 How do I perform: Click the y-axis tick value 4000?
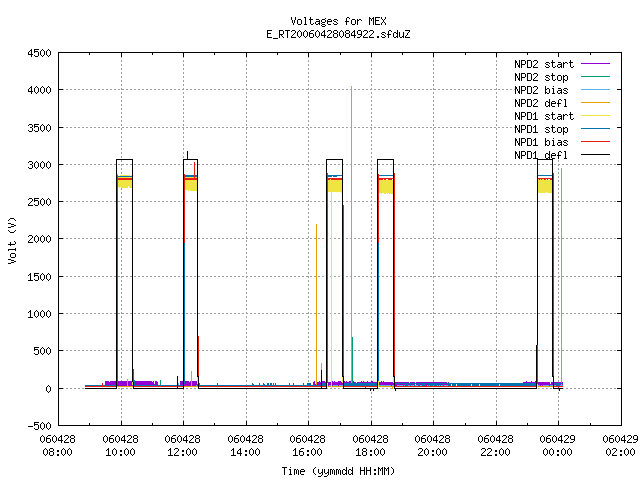39,91
